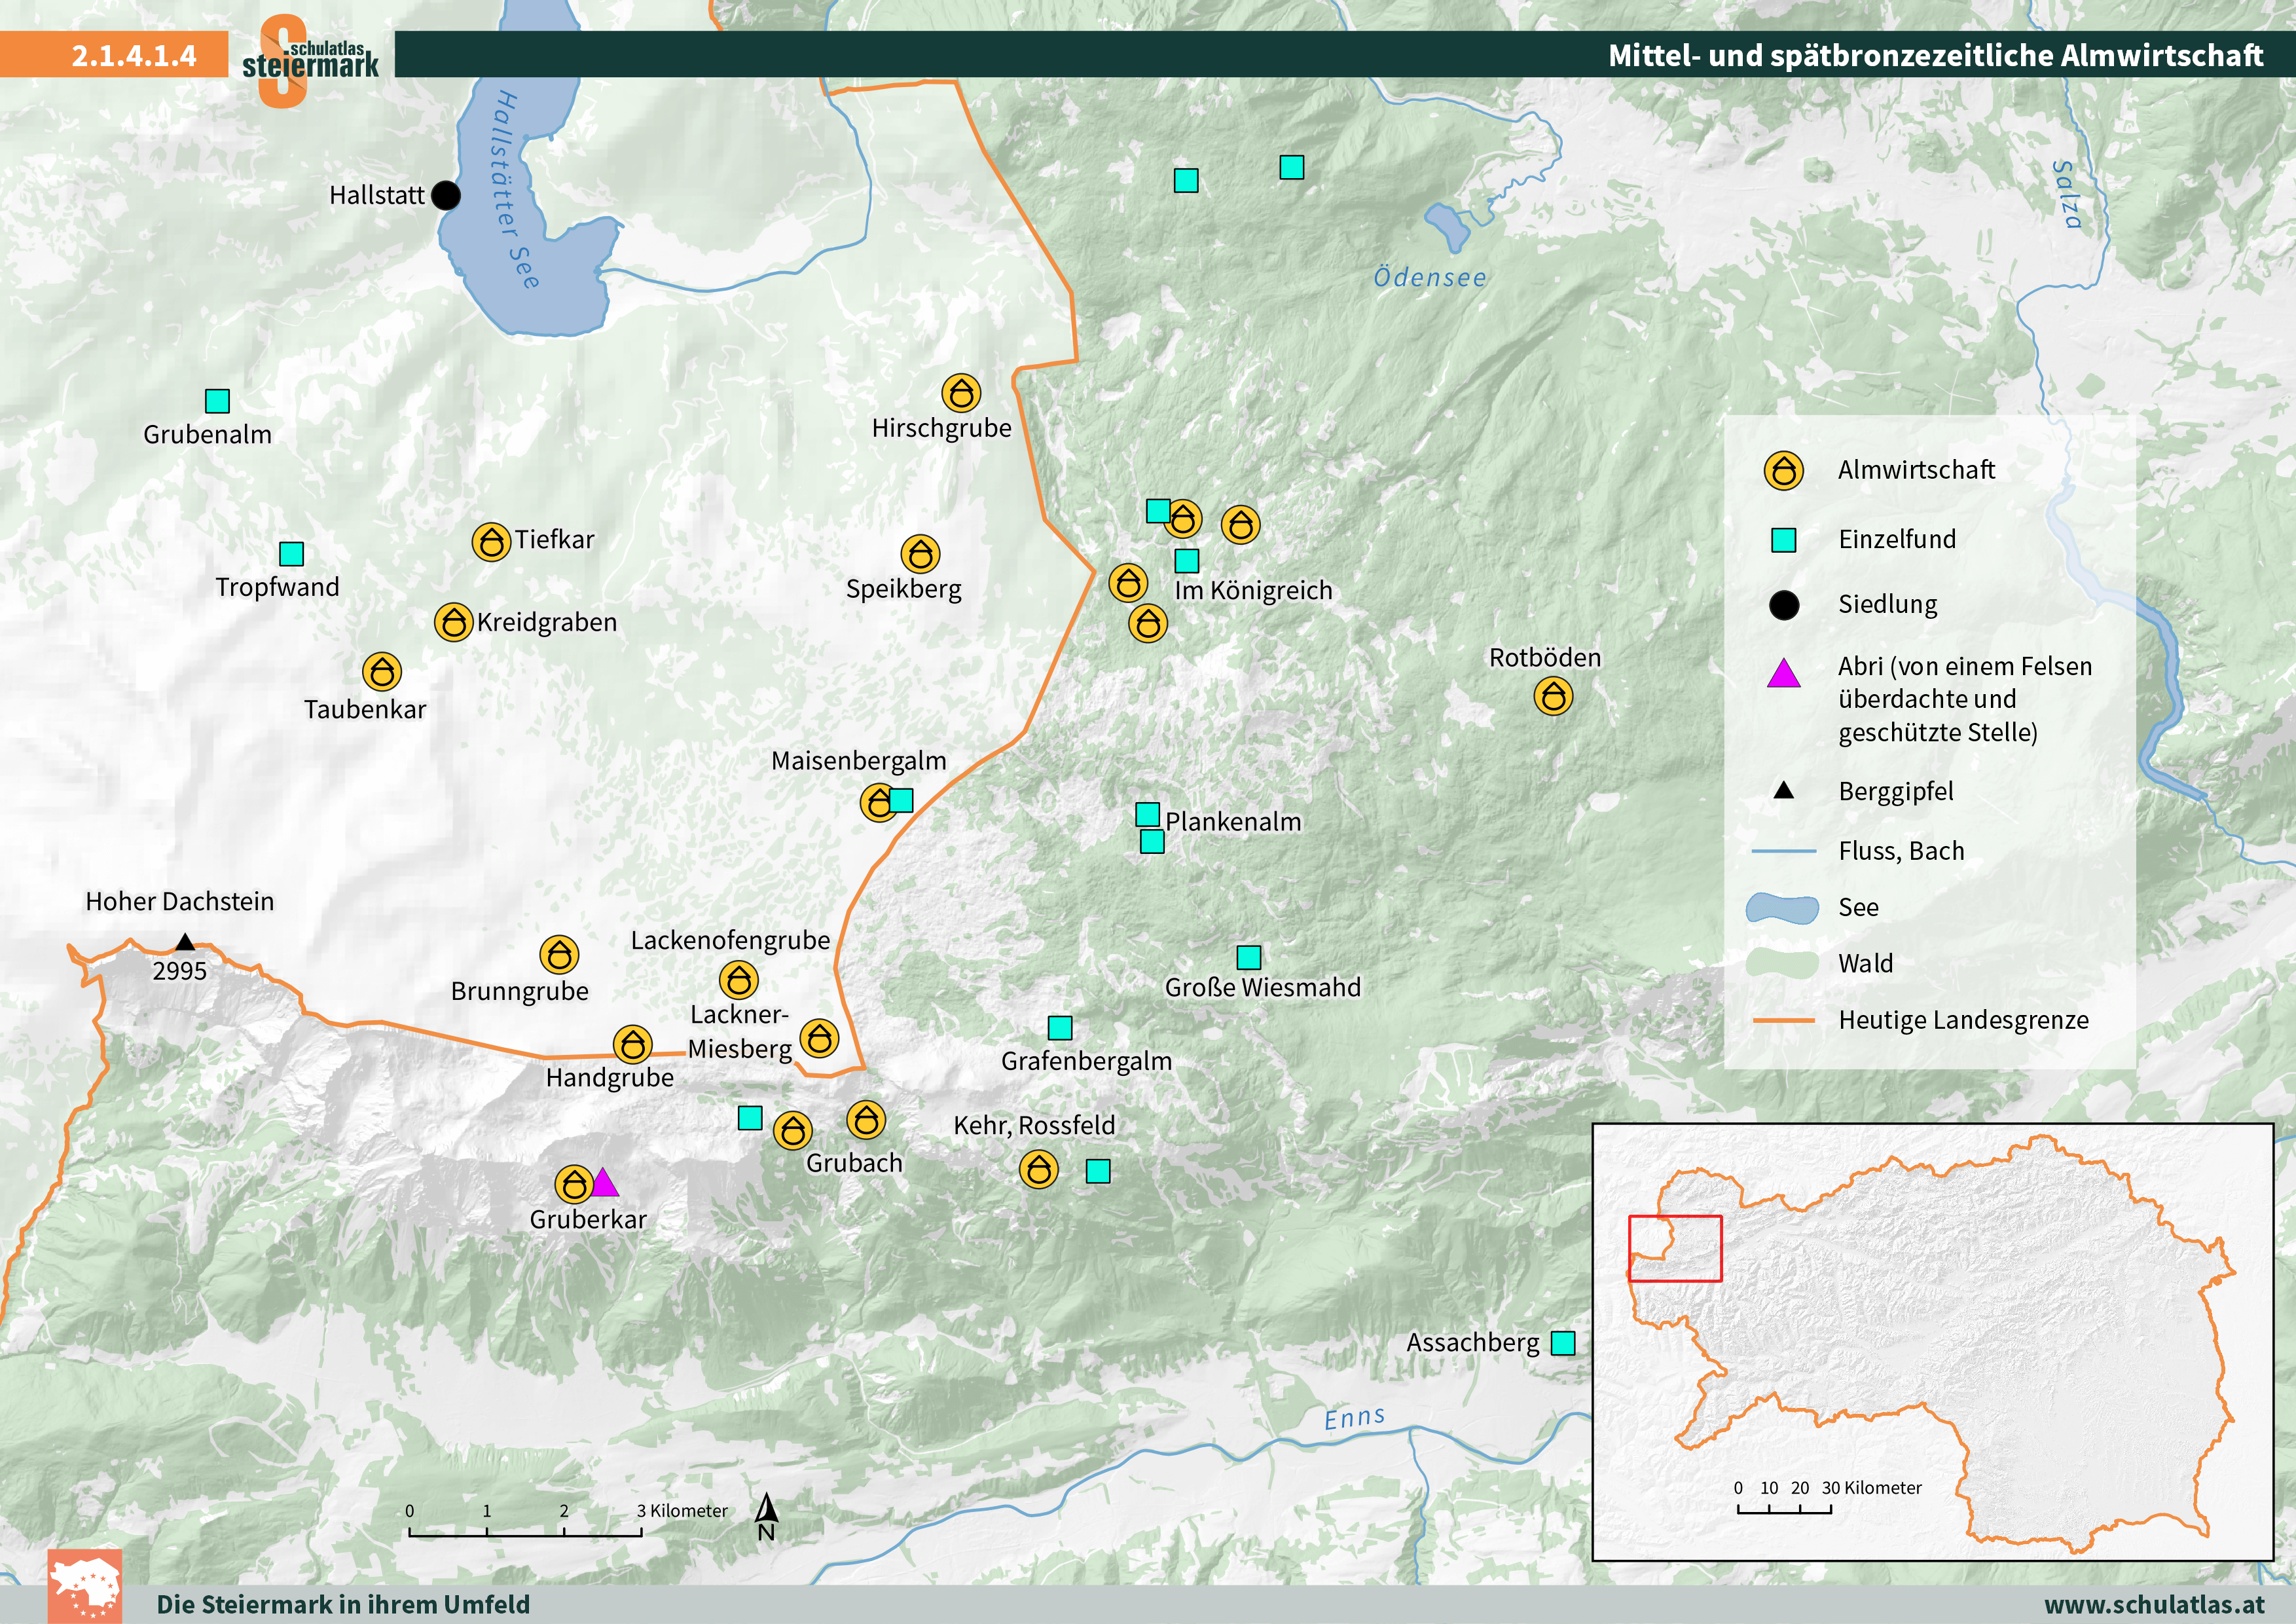Click the red extent rectangle in overview map

click(1675, 1248)
